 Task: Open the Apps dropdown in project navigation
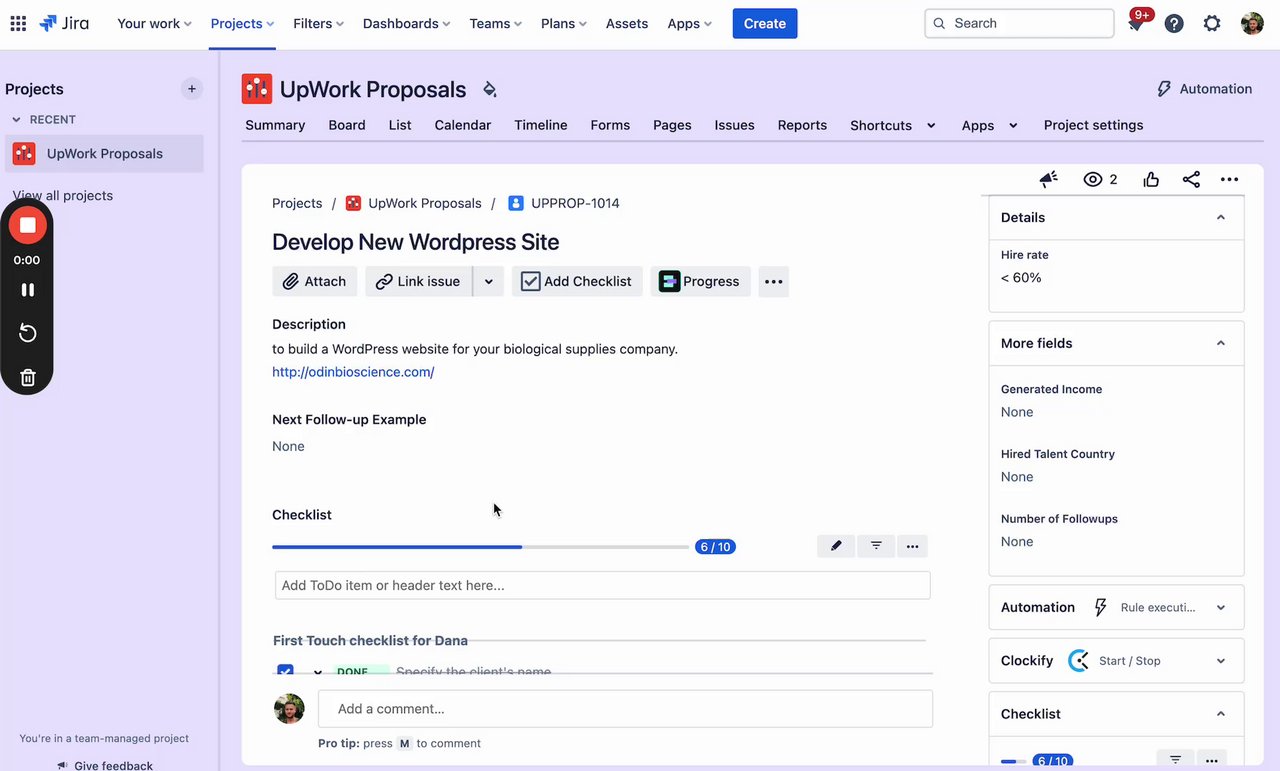pos(989,125)
